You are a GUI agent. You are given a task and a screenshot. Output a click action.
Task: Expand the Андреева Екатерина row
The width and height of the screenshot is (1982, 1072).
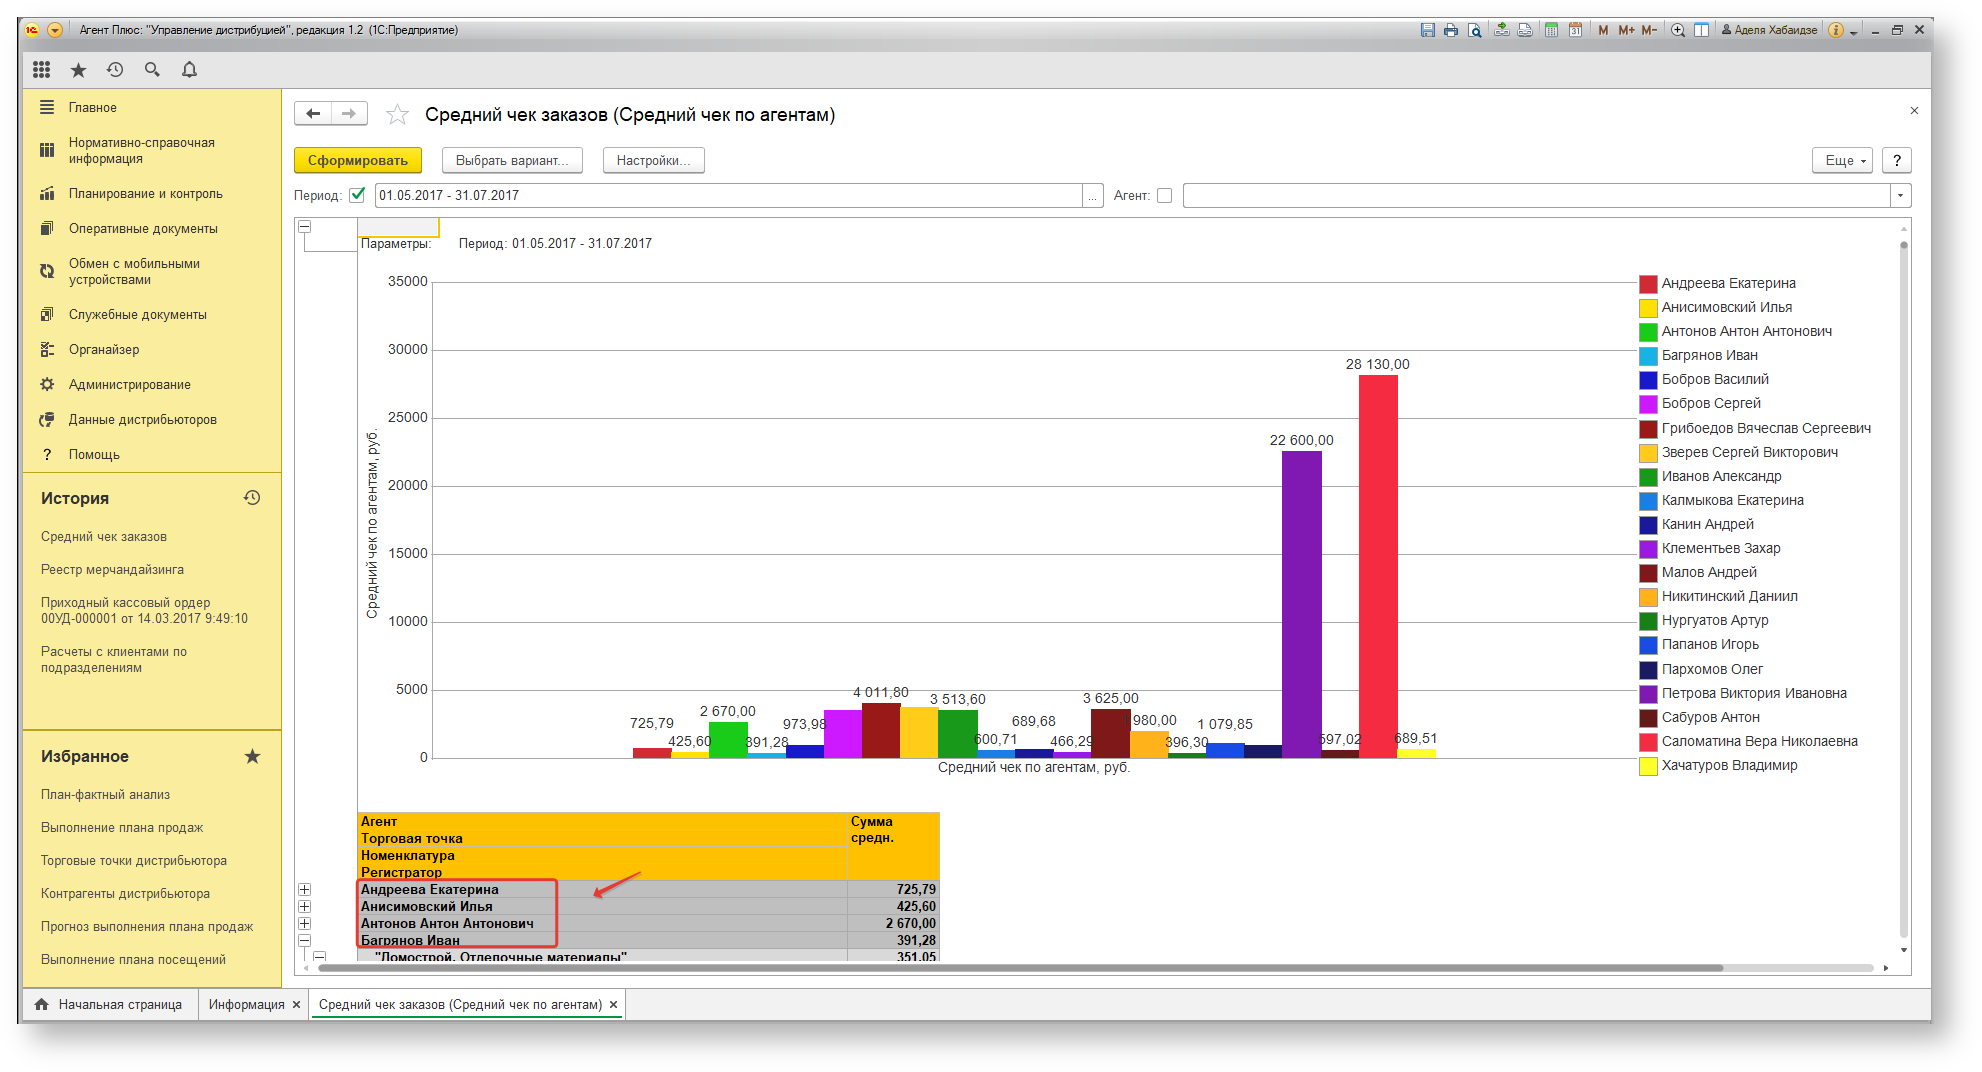(305, 889)
